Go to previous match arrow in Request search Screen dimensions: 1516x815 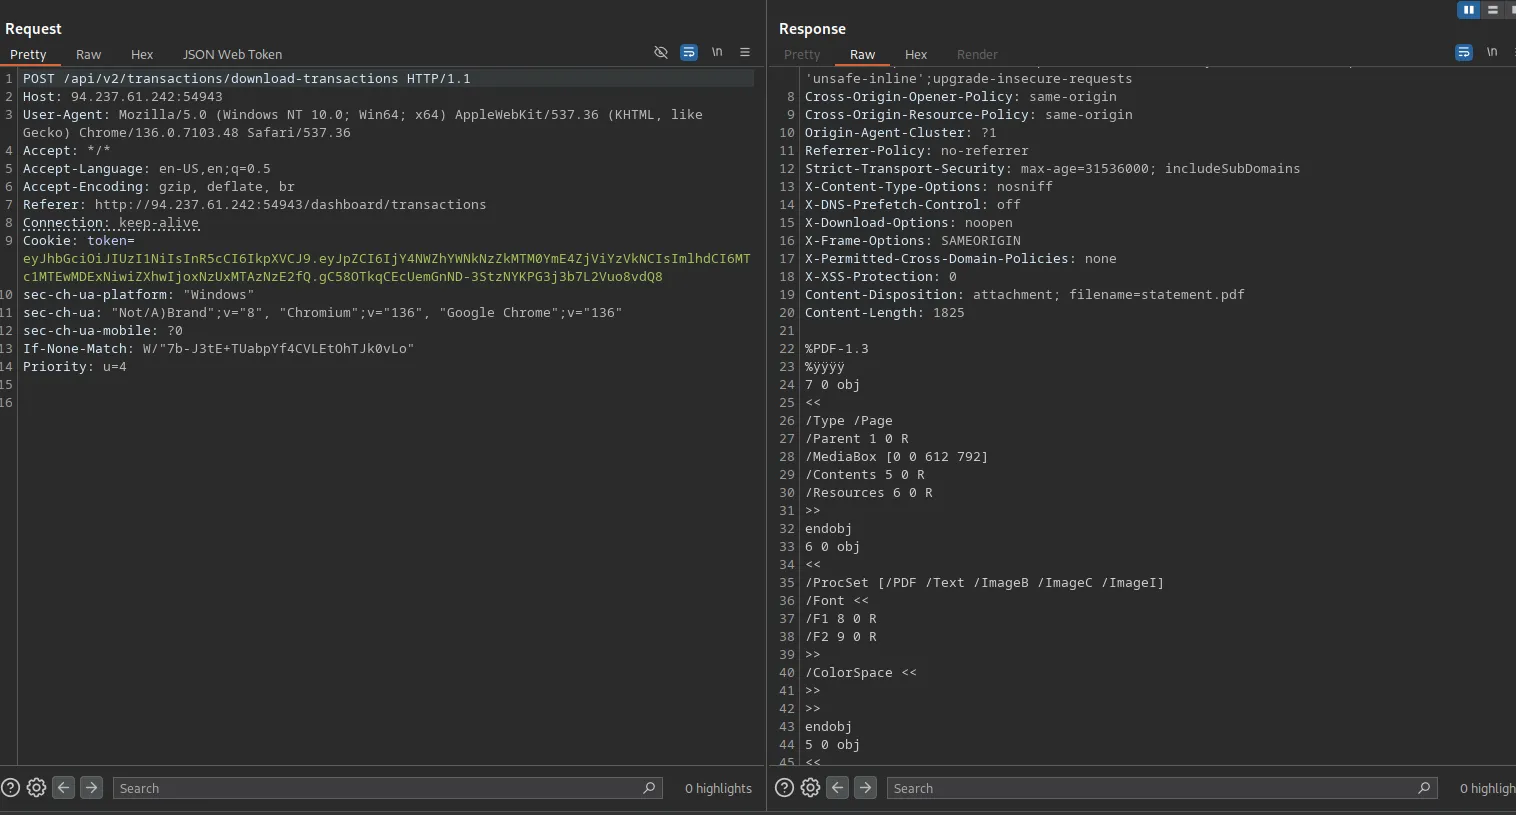pyautogui.click(x=64, y=788)
